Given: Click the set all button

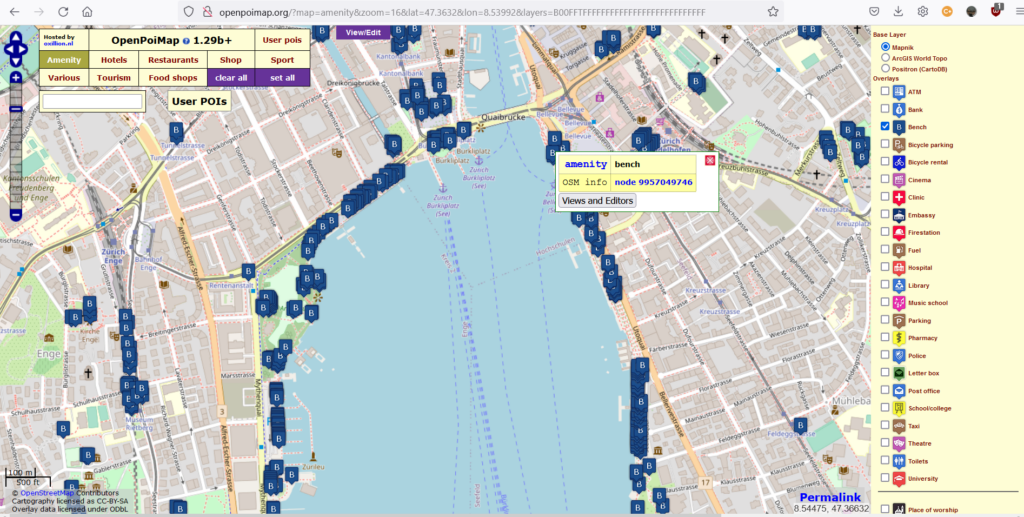Looking at the screenshot, I should [x=282, y=78].
